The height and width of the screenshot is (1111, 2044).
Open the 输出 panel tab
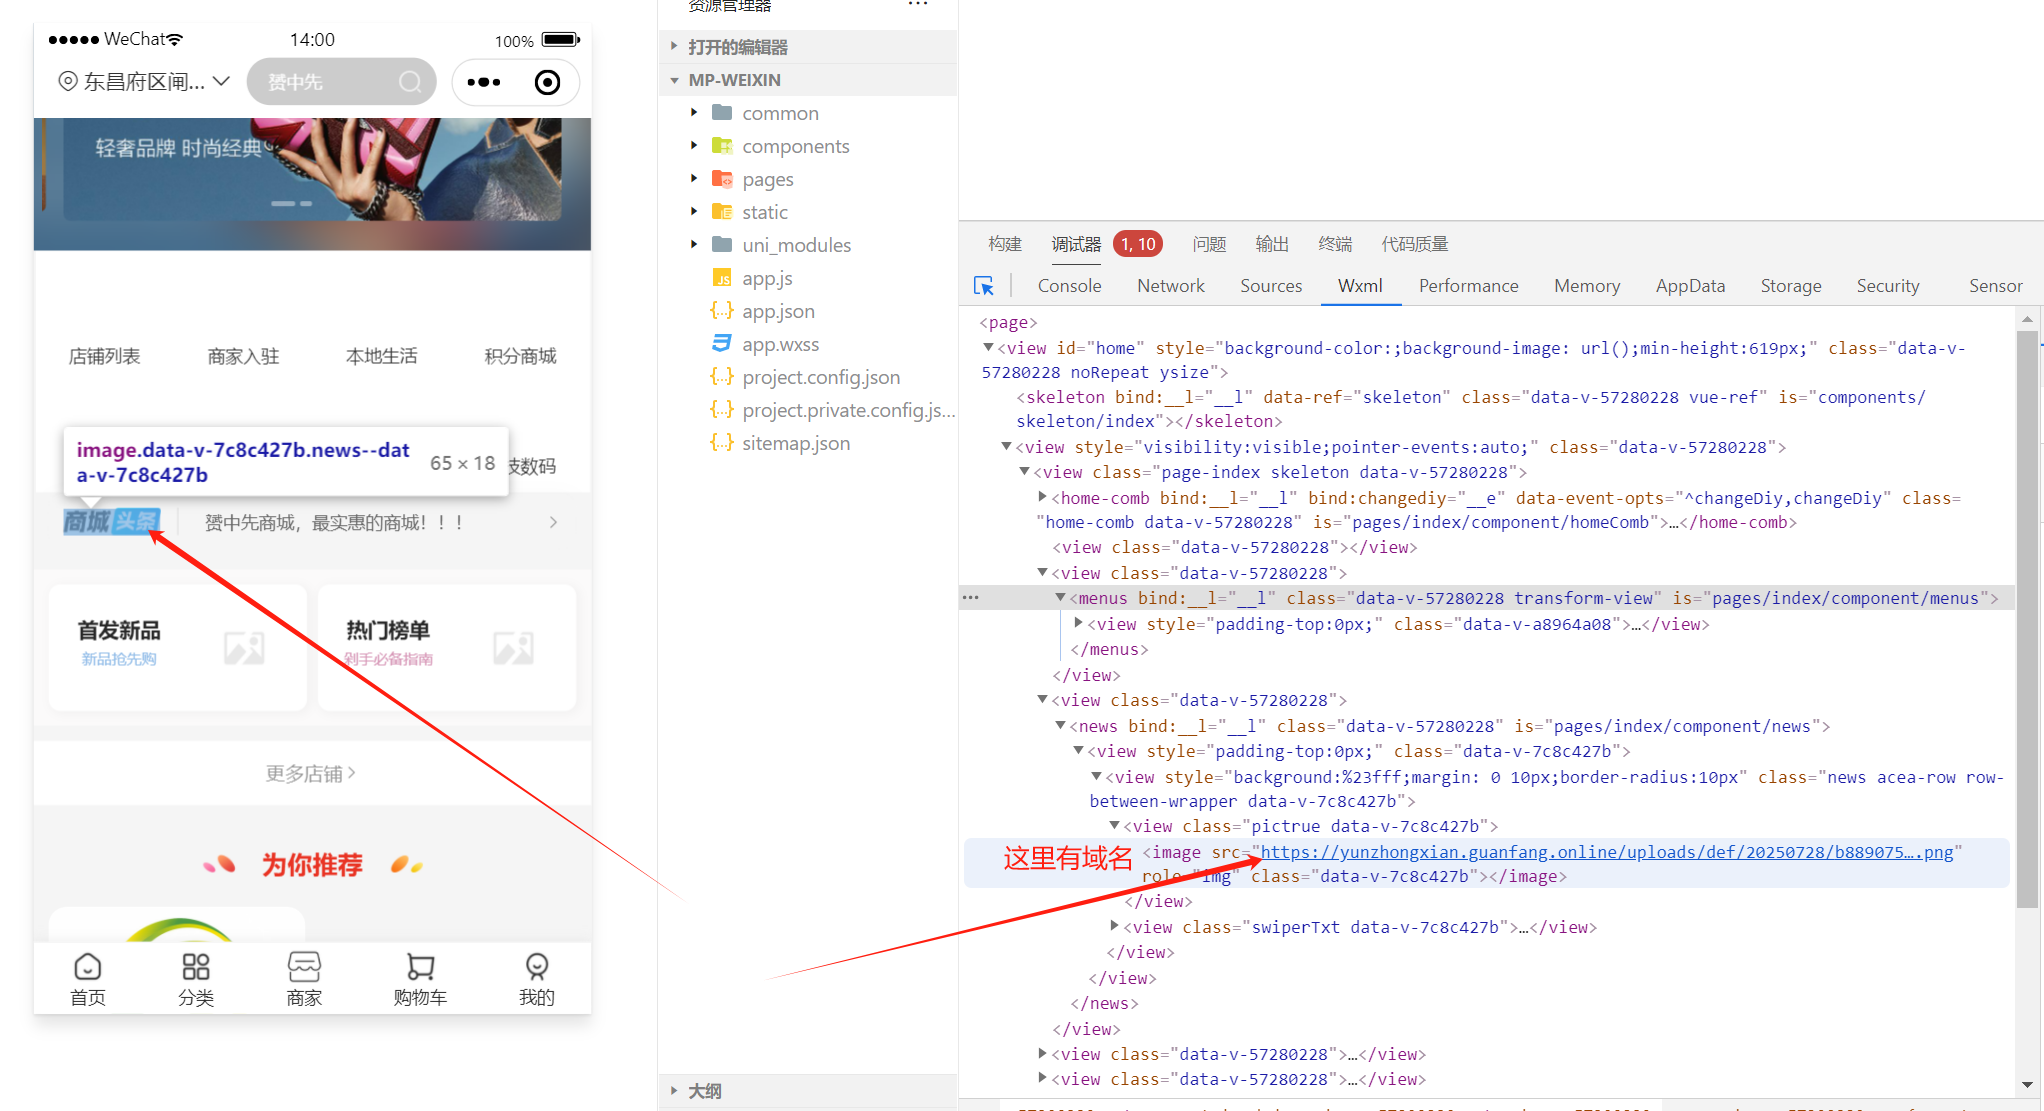coord(1272,244)
